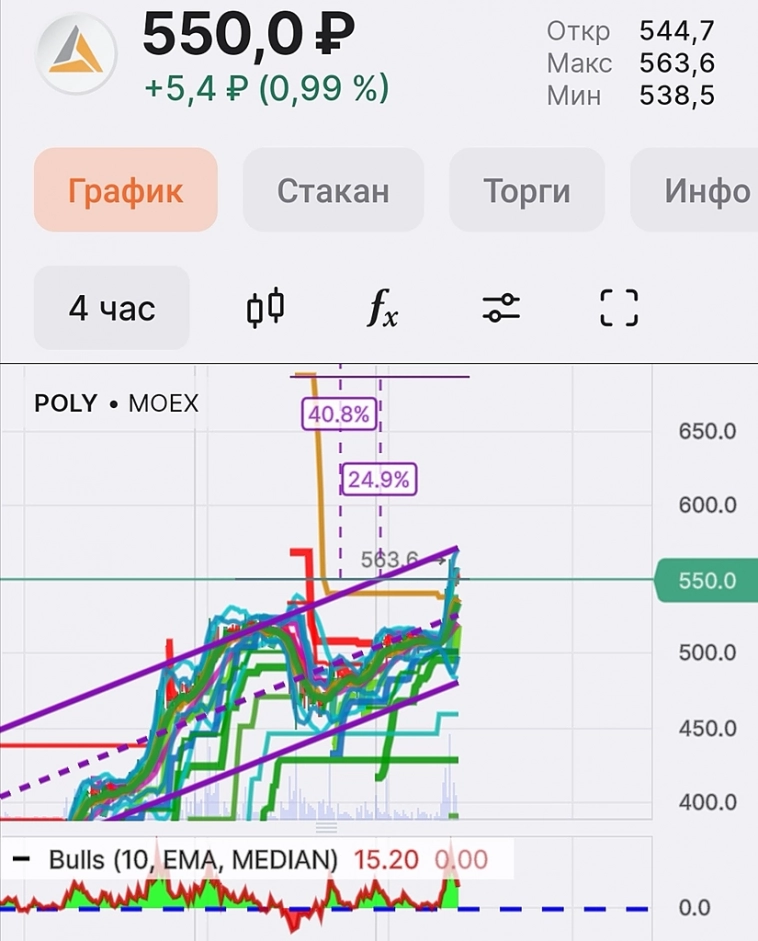
Task: Expand chart to fullscreen mode
Action: (618, 307)
